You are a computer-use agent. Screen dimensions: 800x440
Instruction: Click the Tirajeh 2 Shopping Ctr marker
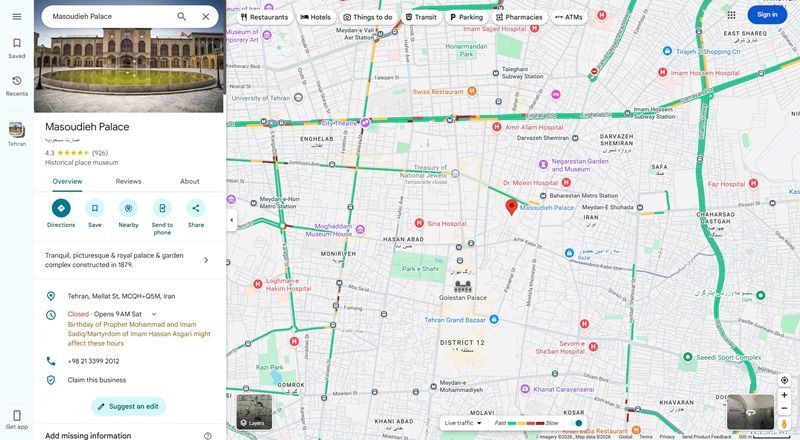coord(667,51)
